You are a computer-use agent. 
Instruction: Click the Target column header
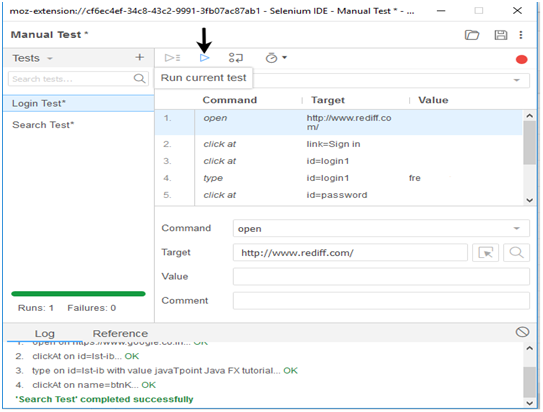point(328,100)
